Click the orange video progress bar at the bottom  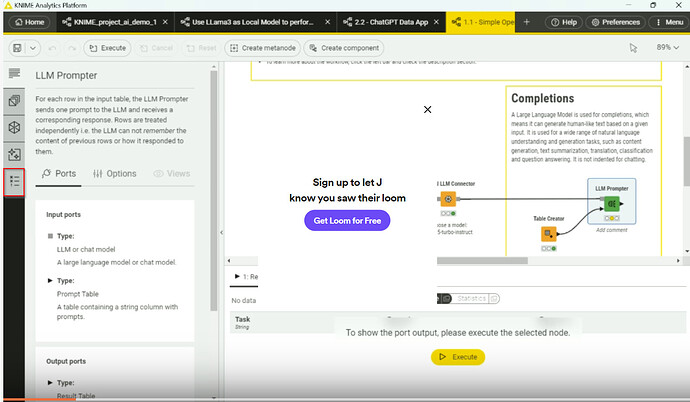click(40, 400)
